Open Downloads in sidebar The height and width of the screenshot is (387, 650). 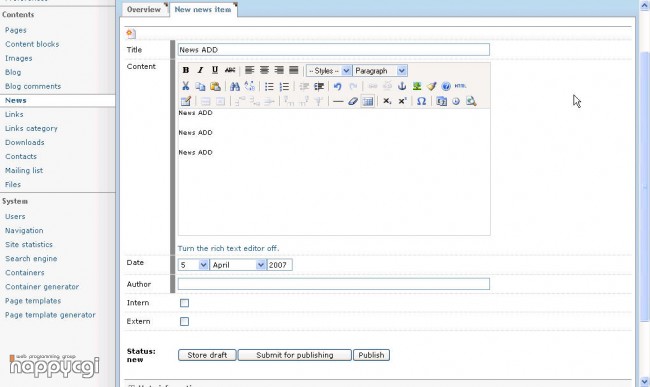point(24,143)
